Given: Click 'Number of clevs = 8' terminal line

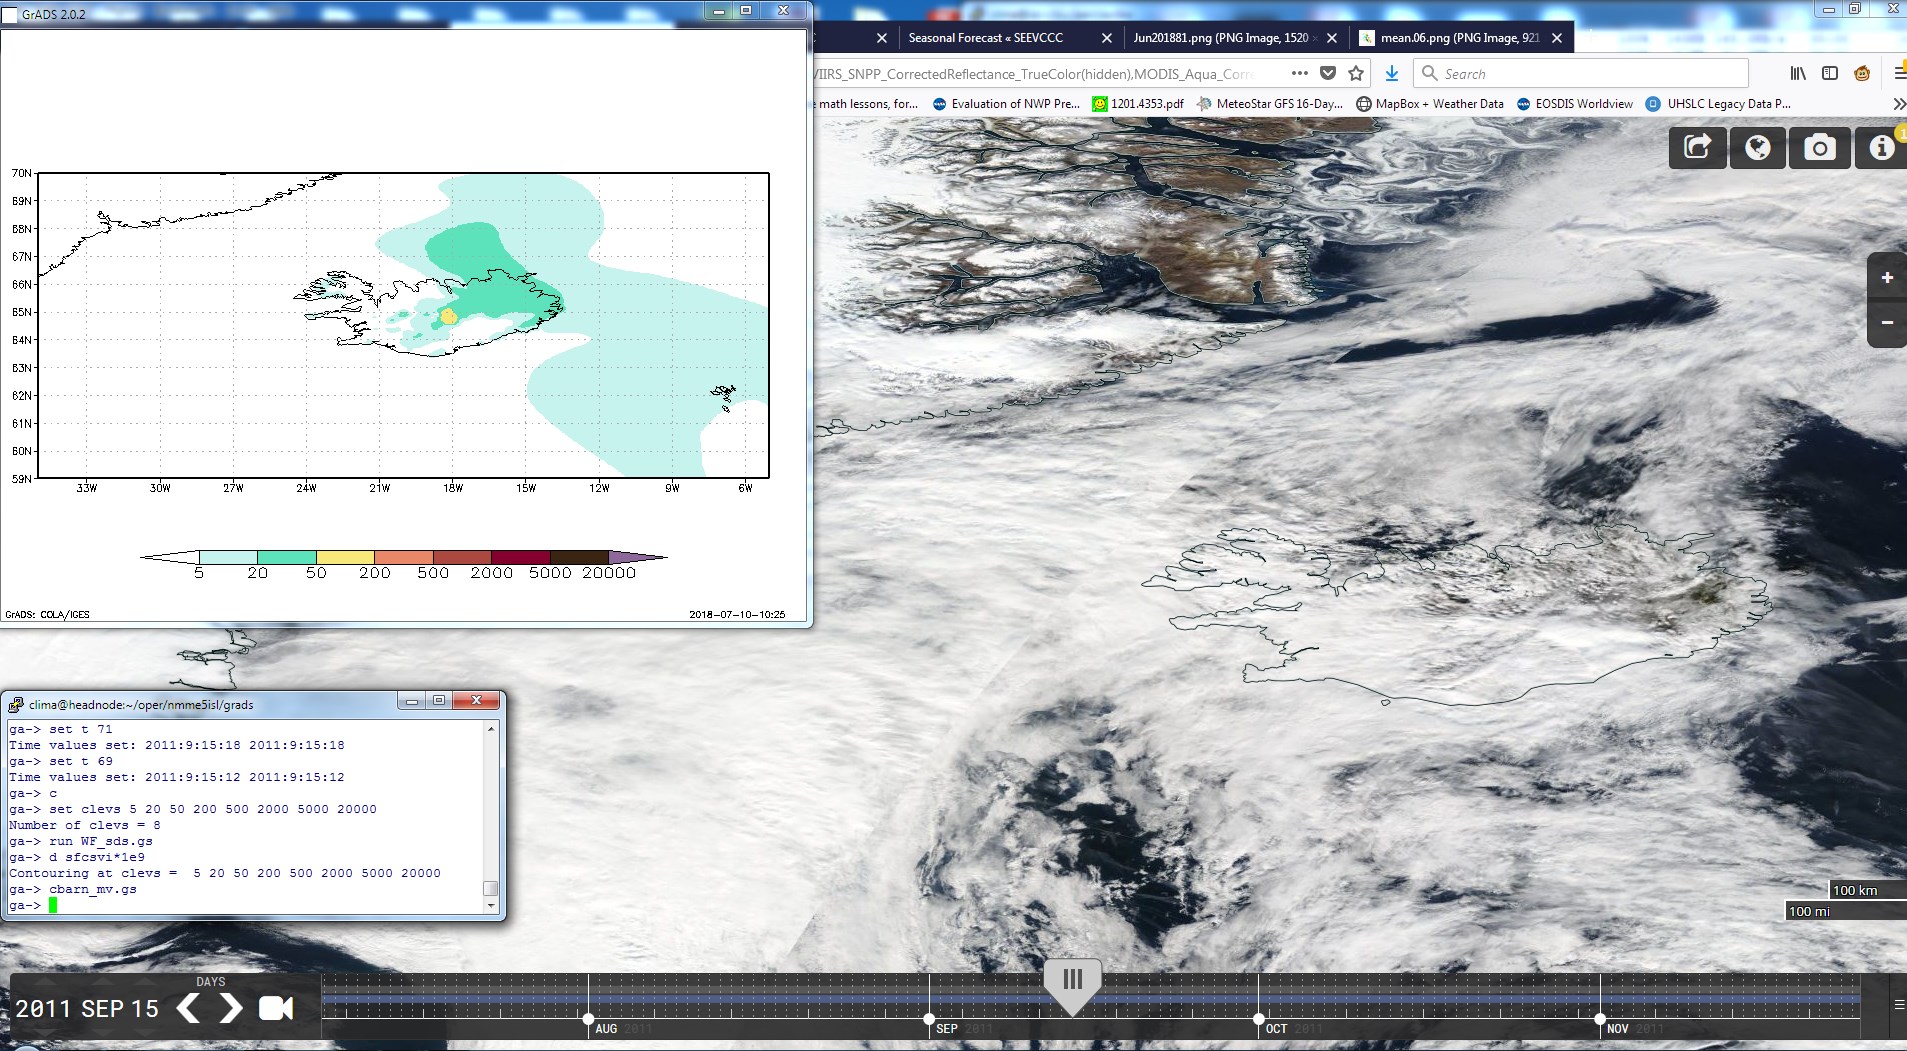Looking at the screenshot, I should click(84, 825).
